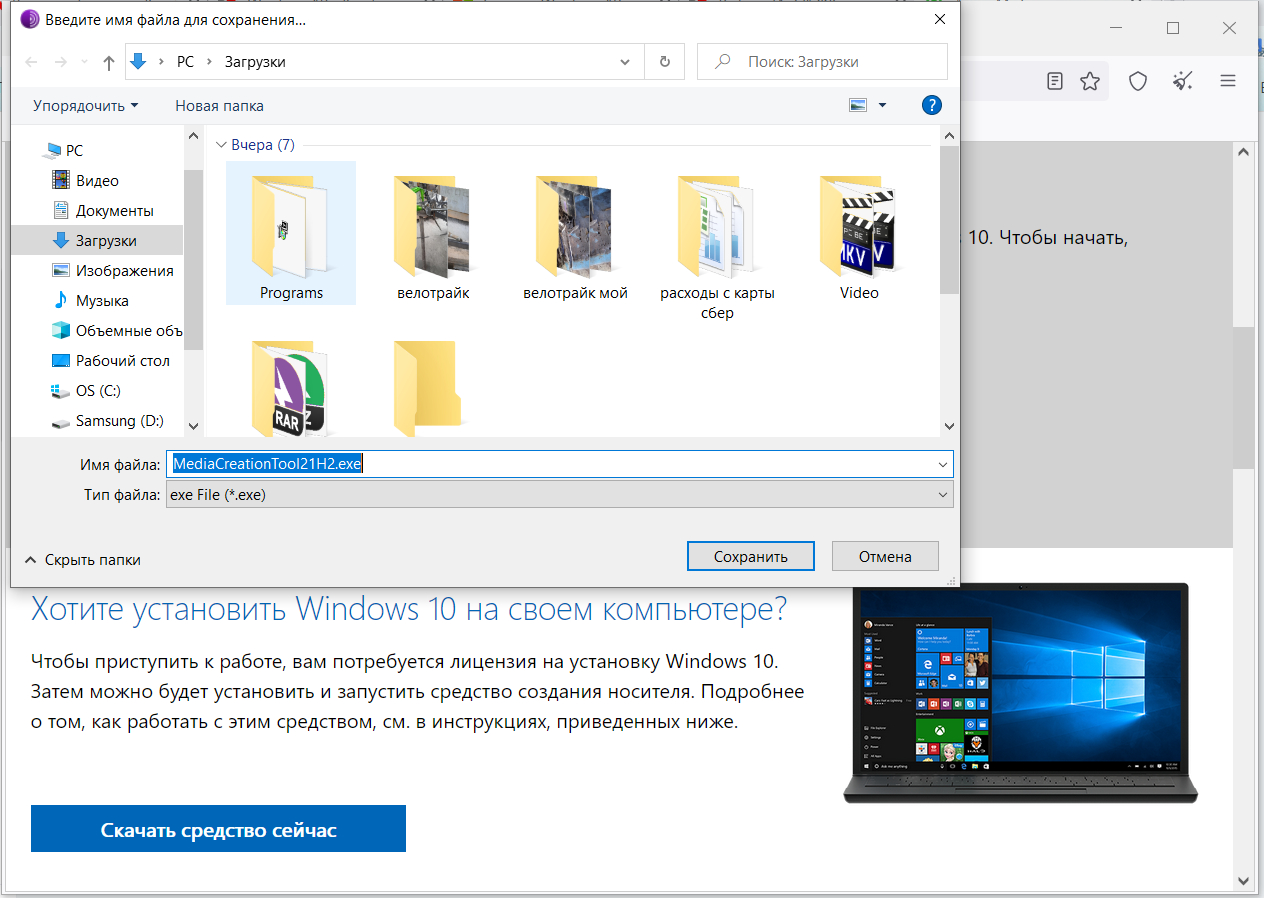Click the Загрузки breadcrumb in address bar

click(x=255, y=62)
